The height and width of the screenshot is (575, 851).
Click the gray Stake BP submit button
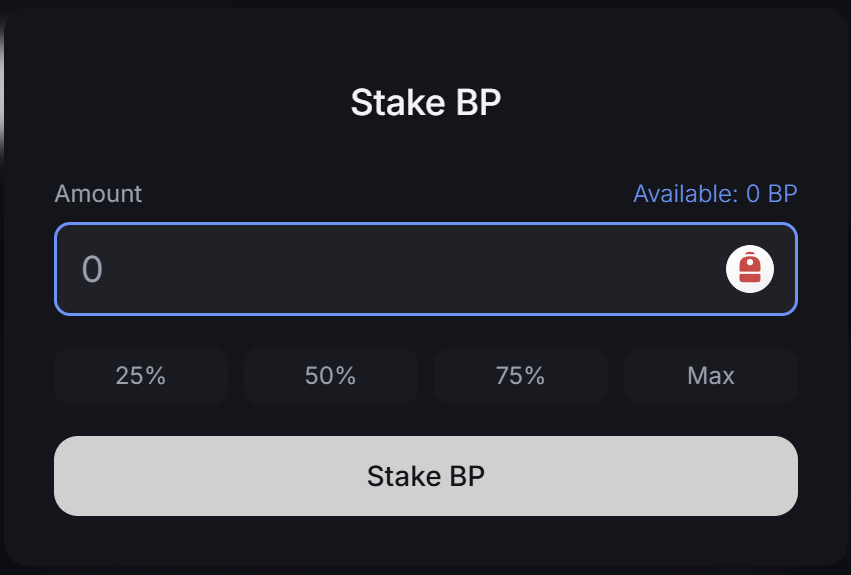point(426,476)
